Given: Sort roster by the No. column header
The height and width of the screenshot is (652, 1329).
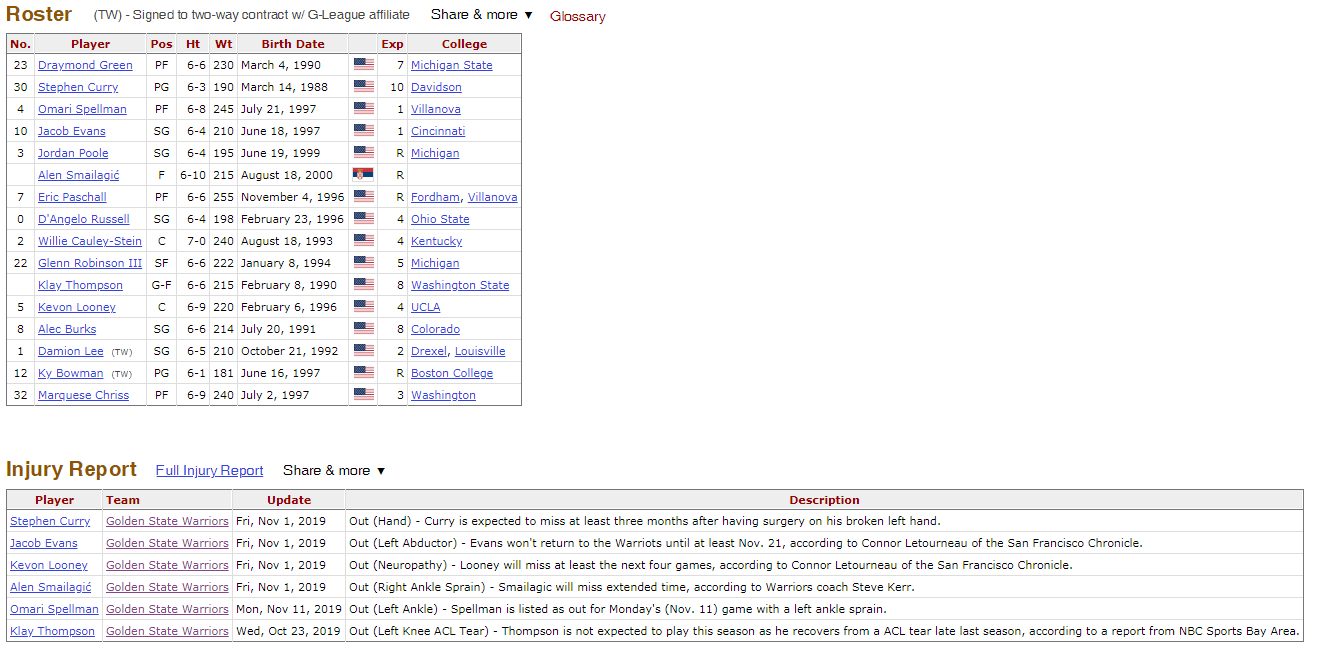Looking at the screenshot, I should 21,44.
